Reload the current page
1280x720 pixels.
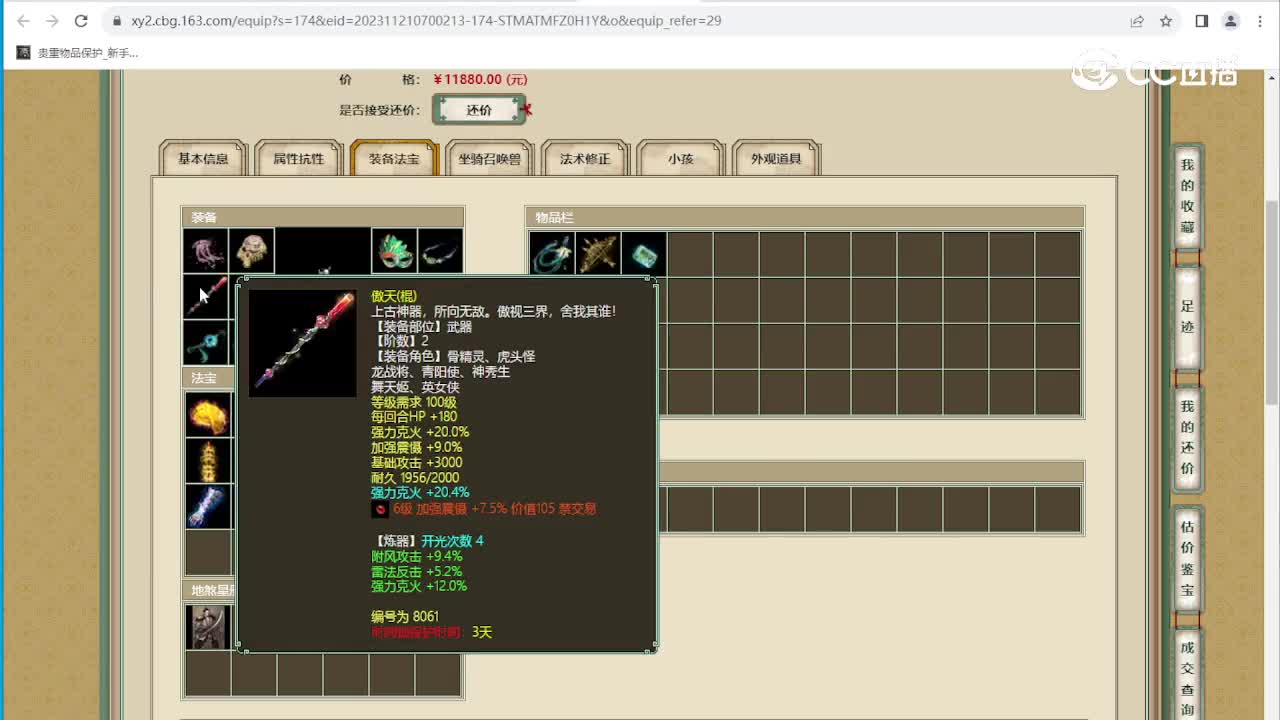click(x=82, y=21)
